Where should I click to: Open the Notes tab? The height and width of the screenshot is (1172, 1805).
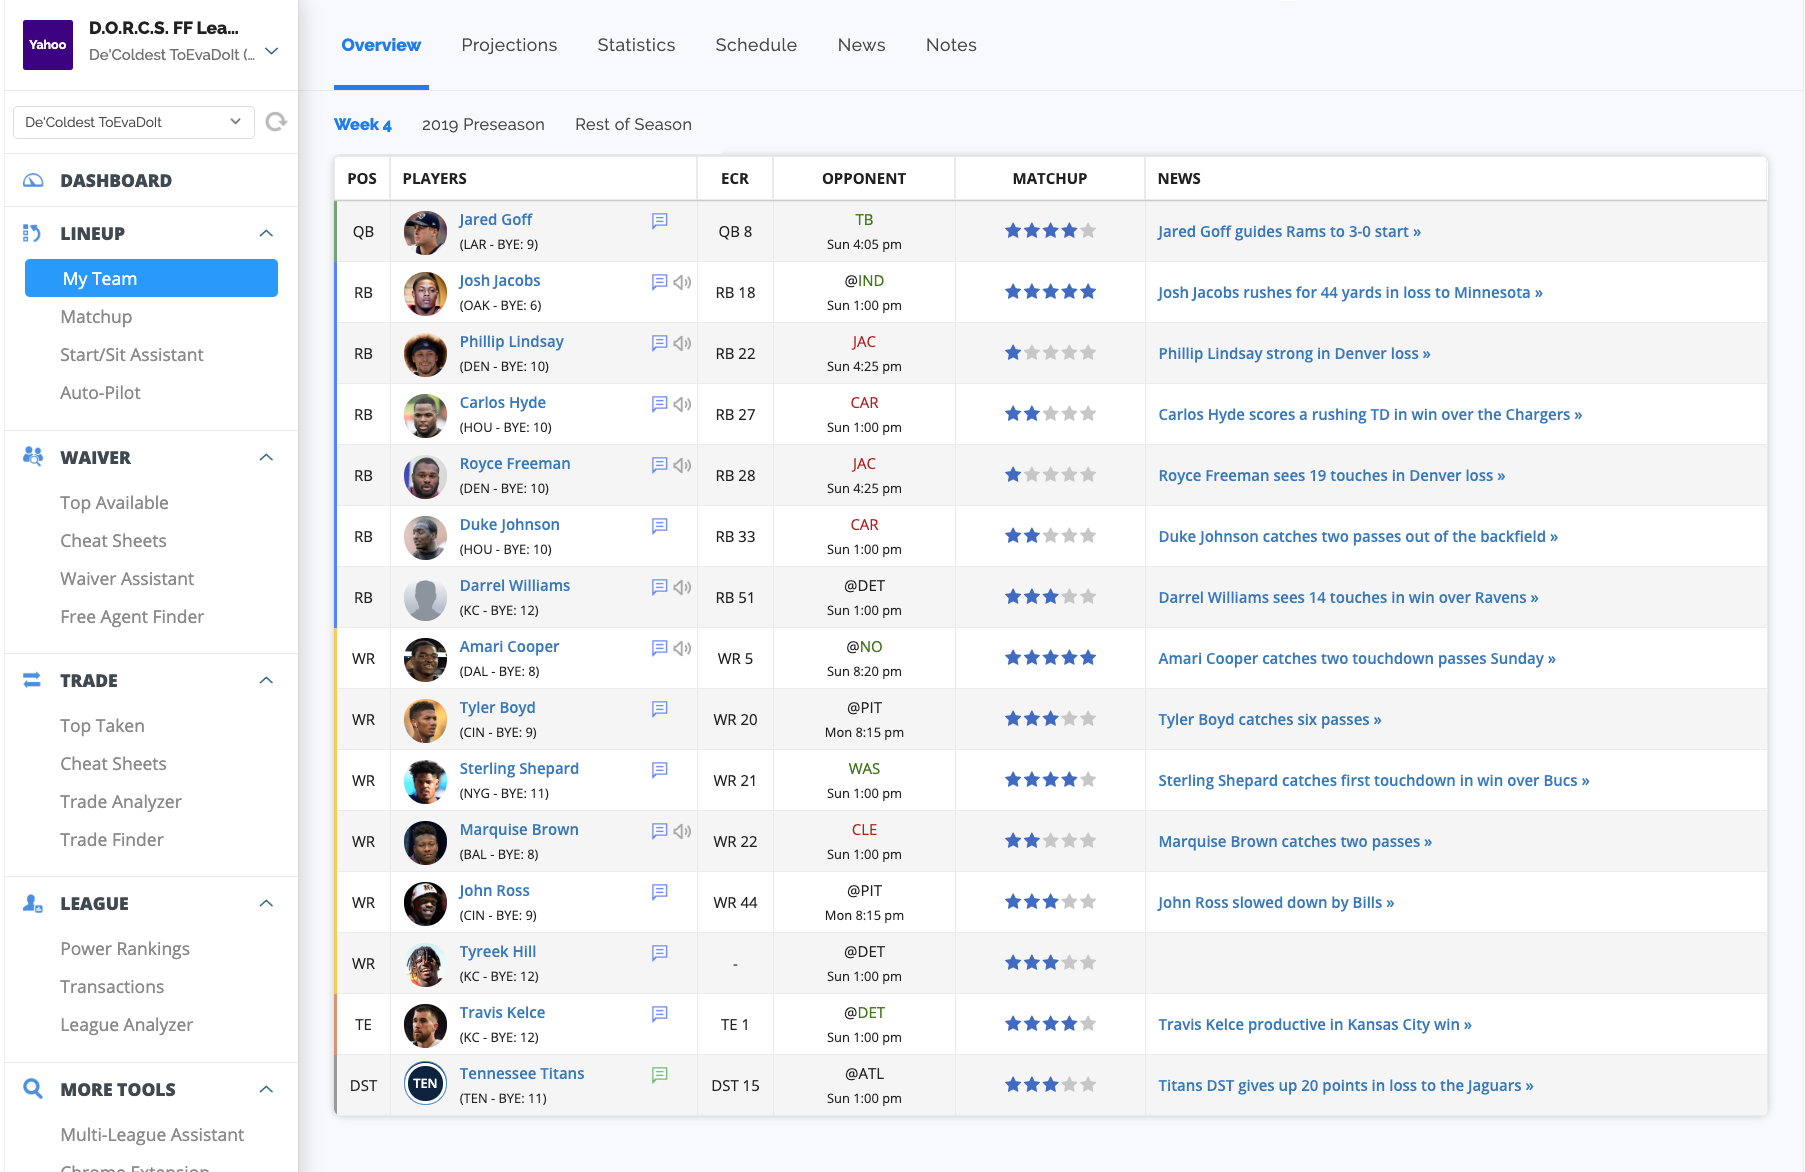coord(951,45)
